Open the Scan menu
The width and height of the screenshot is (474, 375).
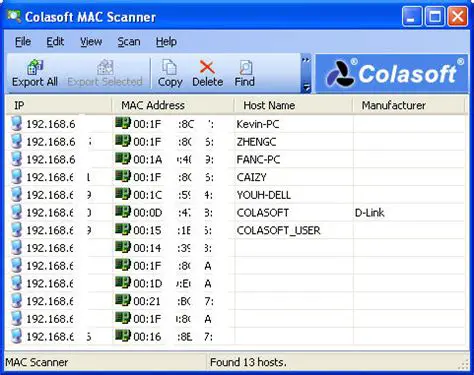point(129,42)
